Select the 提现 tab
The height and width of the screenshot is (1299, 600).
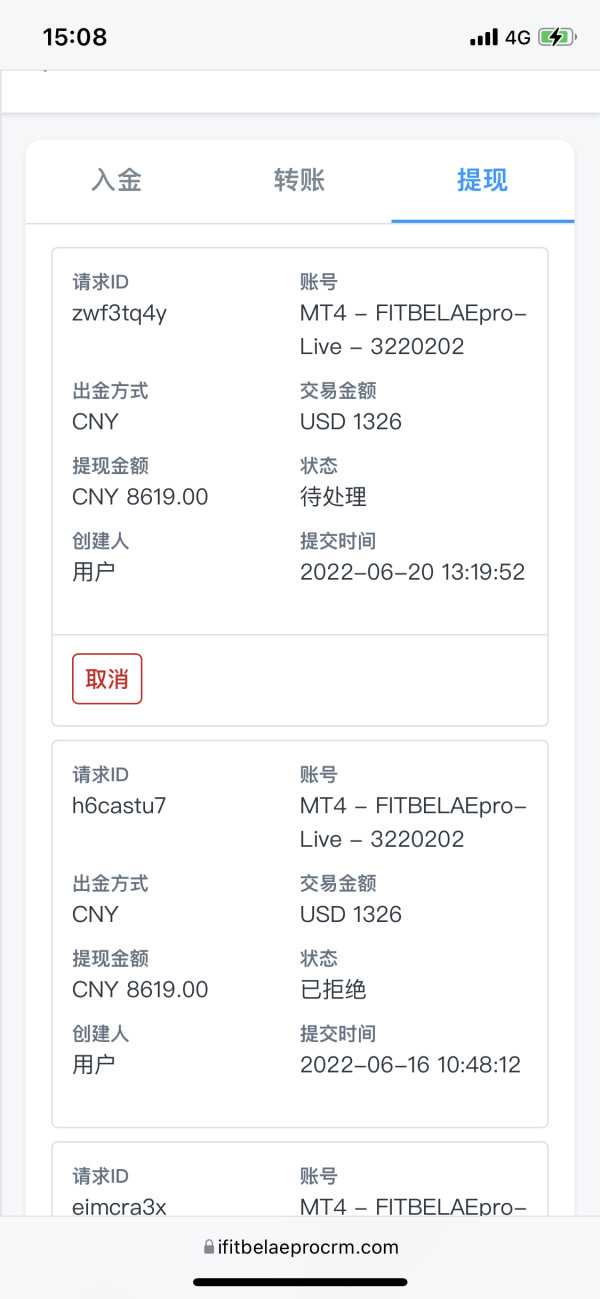482,180
